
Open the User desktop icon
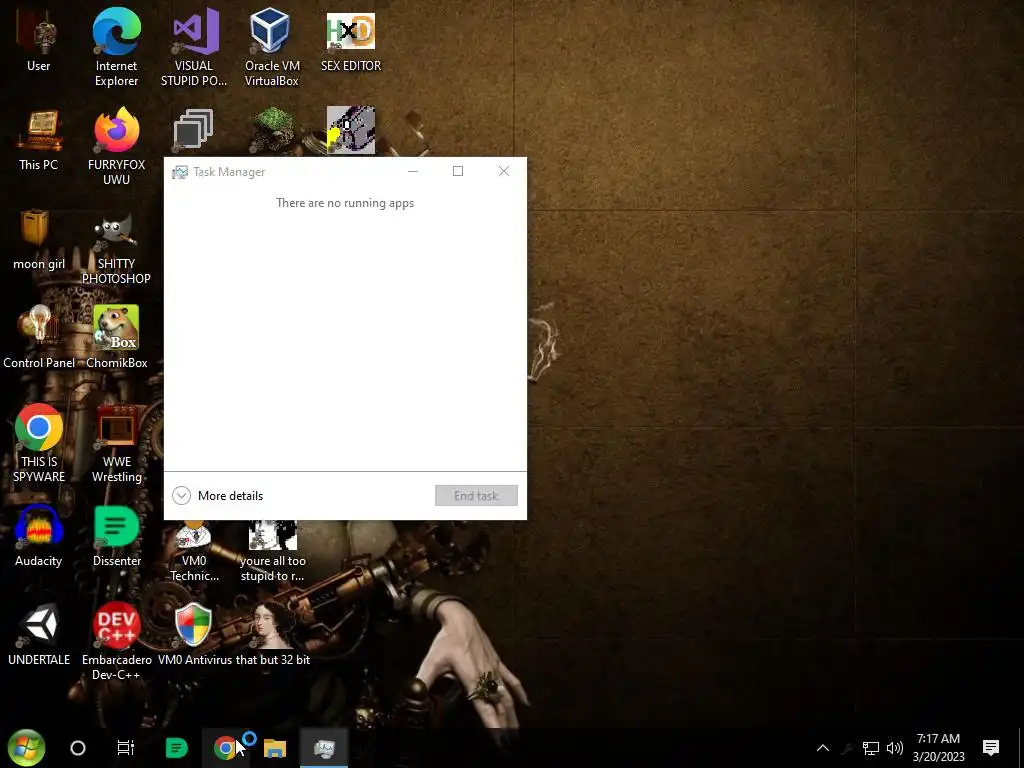click(x=39, y=40)
